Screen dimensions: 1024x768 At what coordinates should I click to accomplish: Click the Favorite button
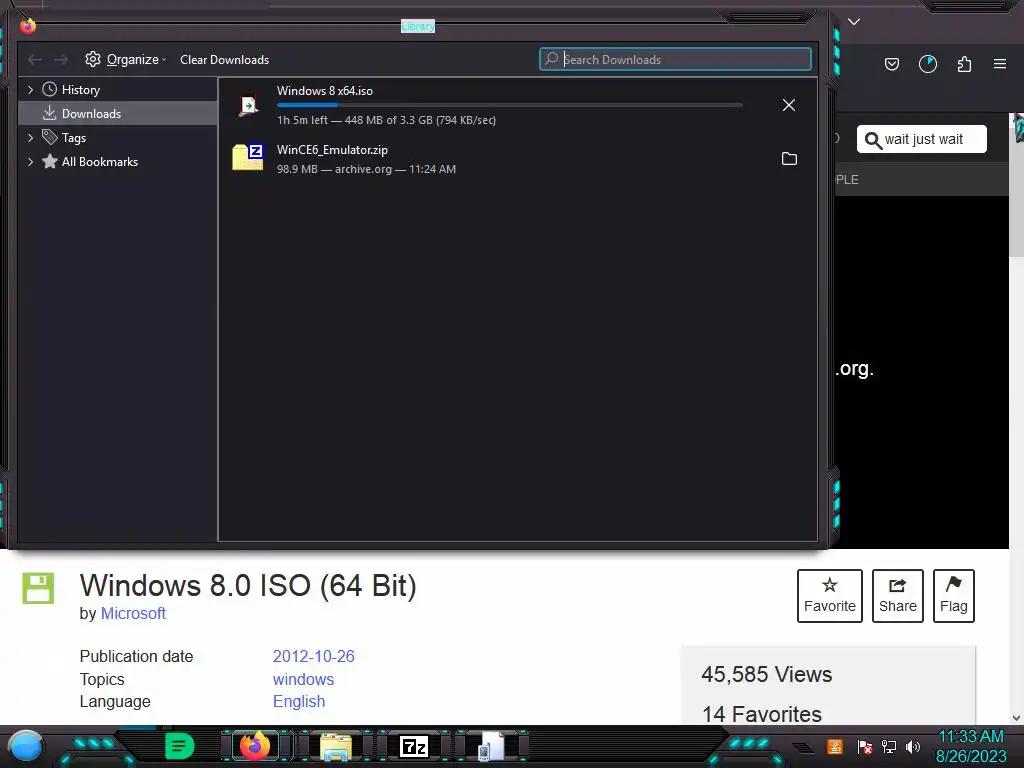tap(829, 596)
